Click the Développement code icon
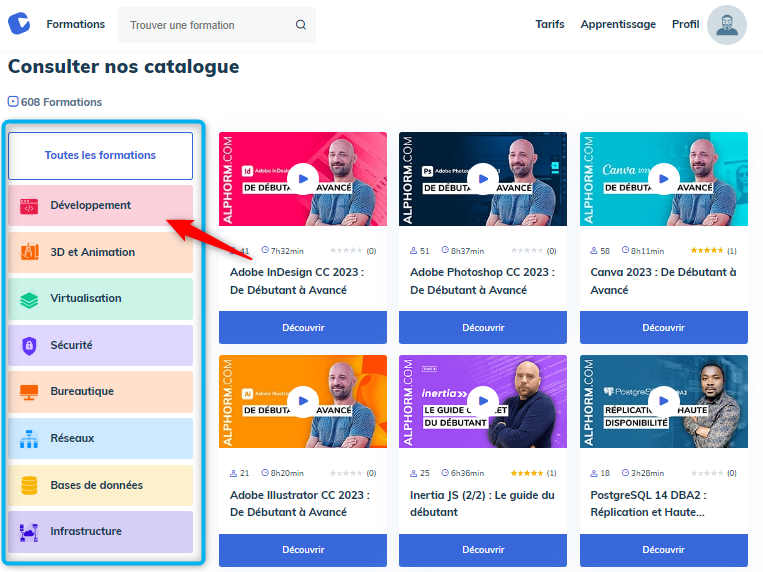 pos(29,206)
